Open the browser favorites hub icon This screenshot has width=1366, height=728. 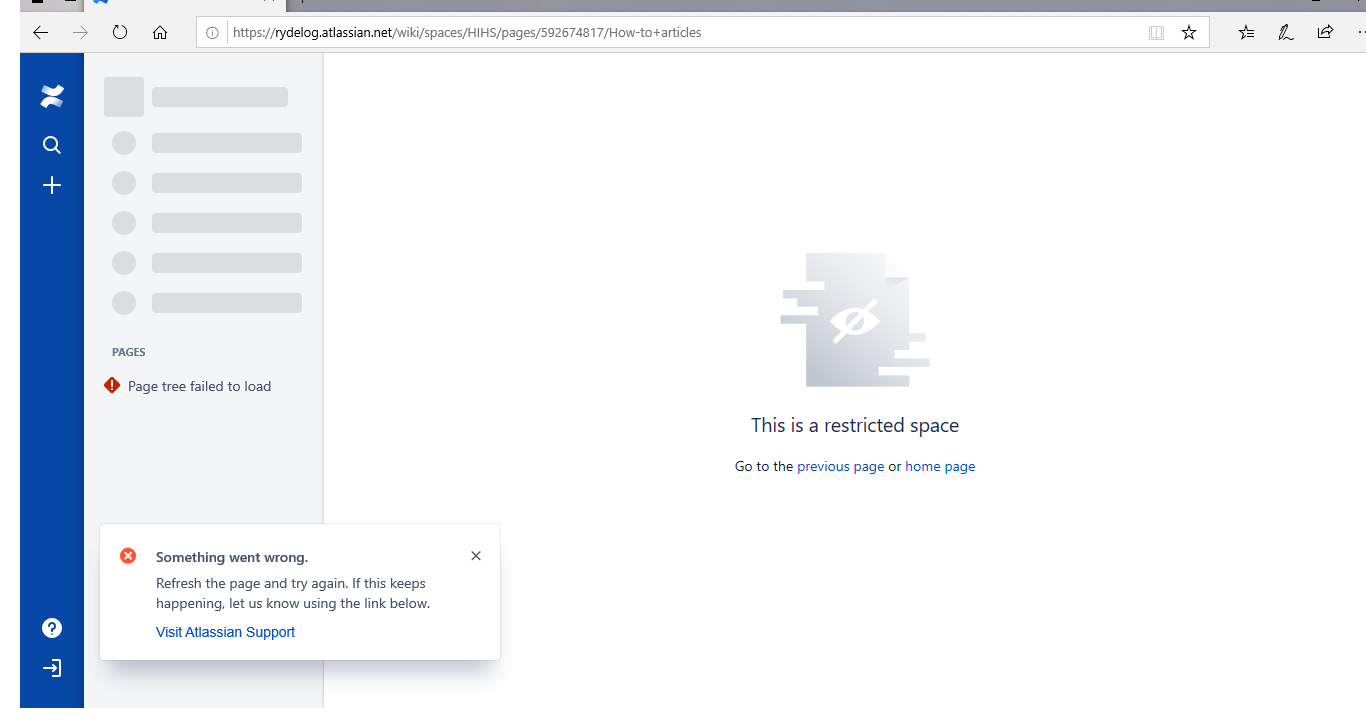pyautogui.click(x=1246, y=32)
